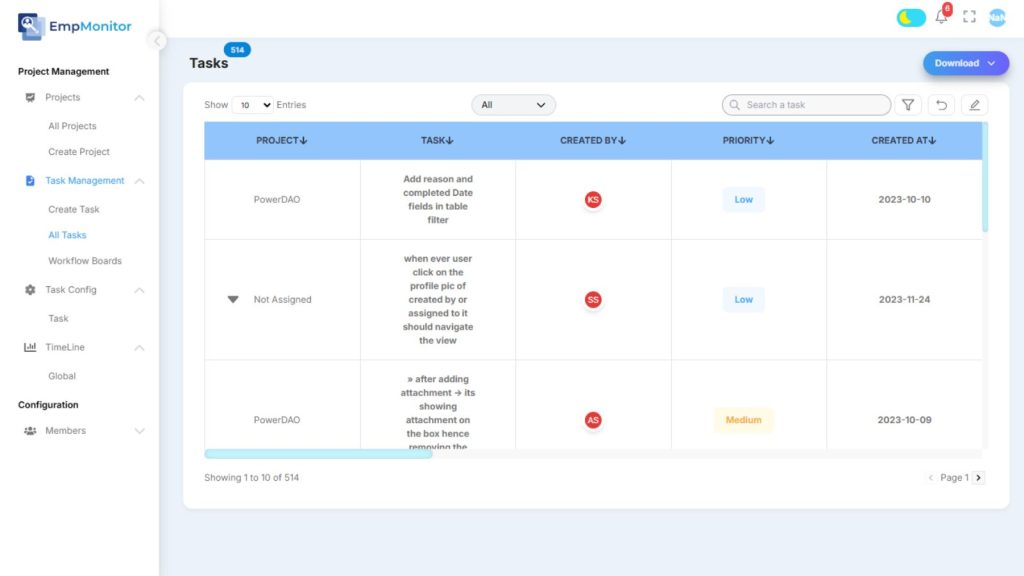Viewport: 1024px width, 576px height.
Task: Collapse the Task Management section chevron
Action: [139, 181]
